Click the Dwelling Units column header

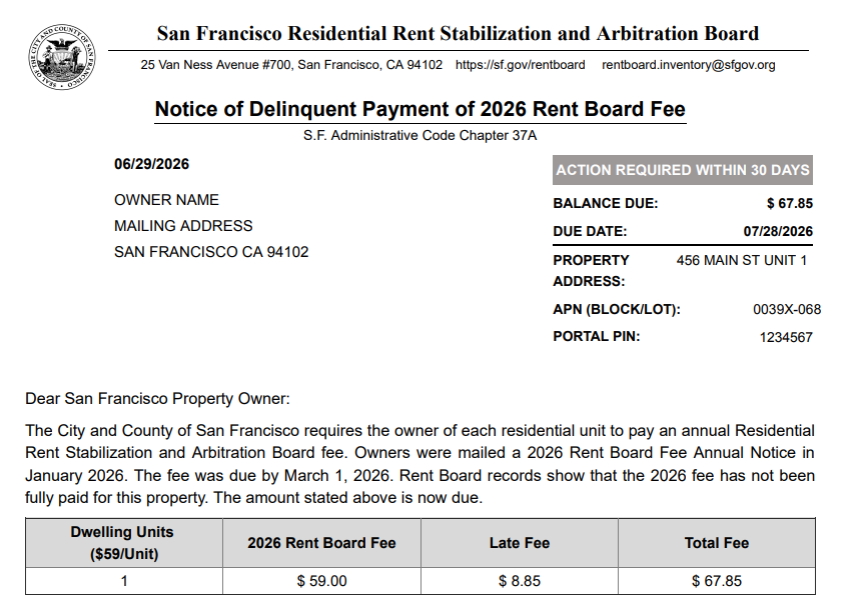(x=124, y=543)
